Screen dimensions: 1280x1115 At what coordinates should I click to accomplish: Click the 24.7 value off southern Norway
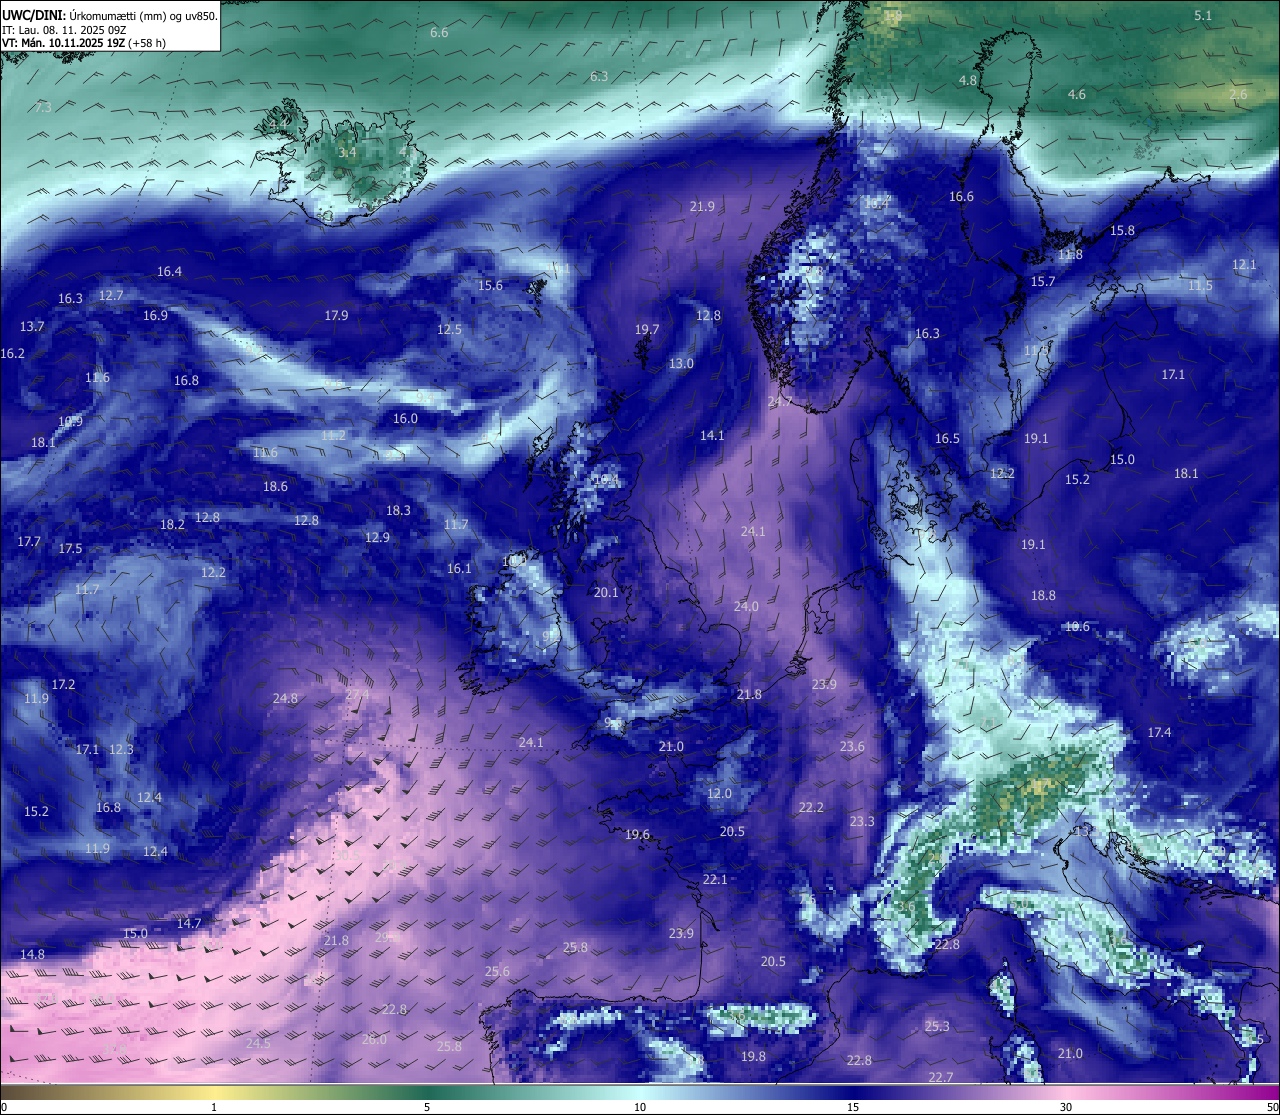pyautogui.click(x=779, y=402)
